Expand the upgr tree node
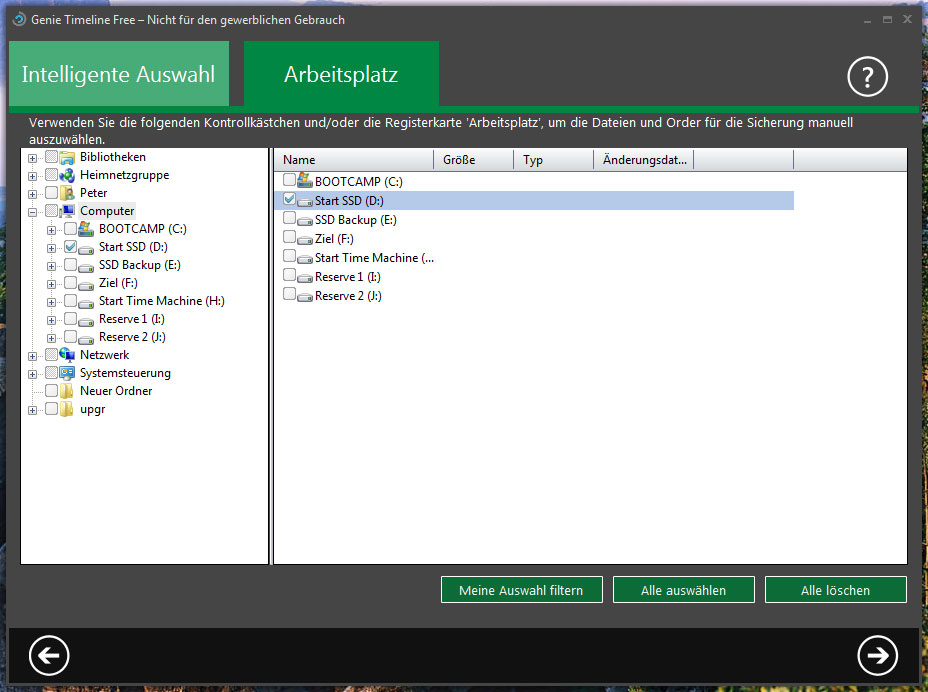This screenshot has width=928, height=692. click(33, 410)
